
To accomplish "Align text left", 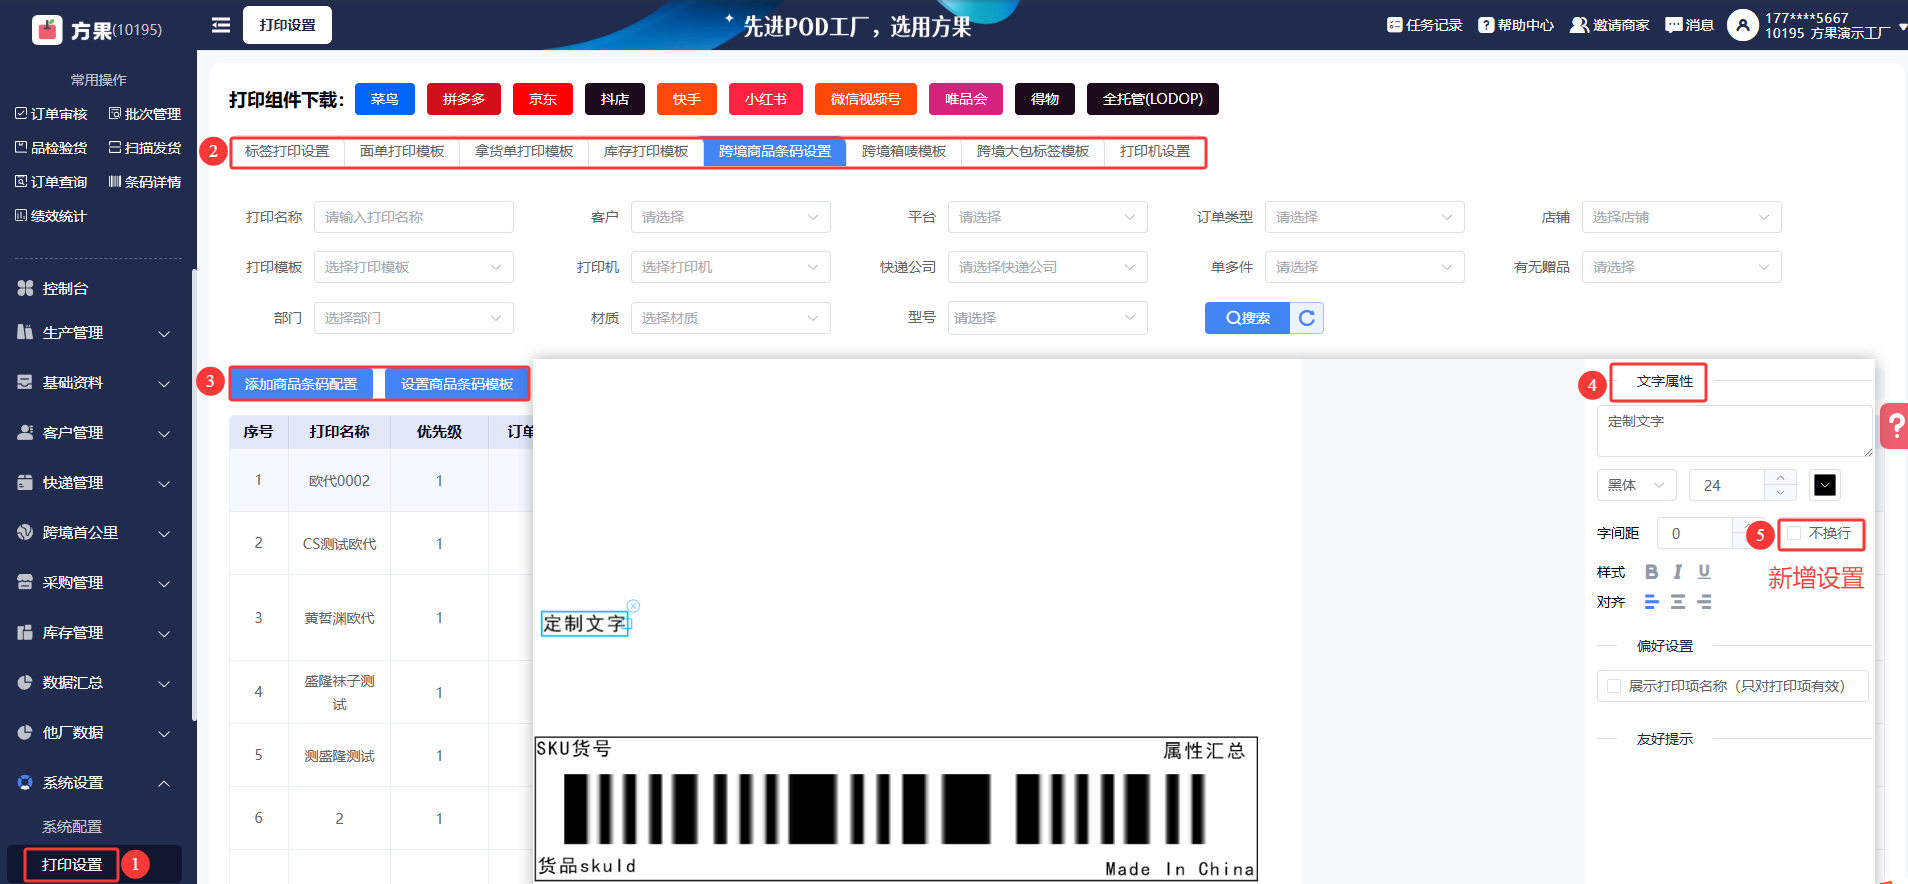I will (1651, 602).
